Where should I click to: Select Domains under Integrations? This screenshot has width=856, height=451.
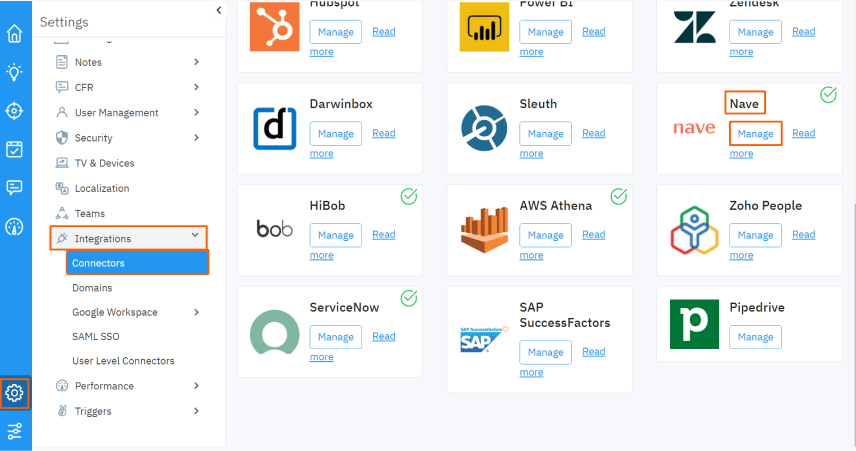(92, 288)
